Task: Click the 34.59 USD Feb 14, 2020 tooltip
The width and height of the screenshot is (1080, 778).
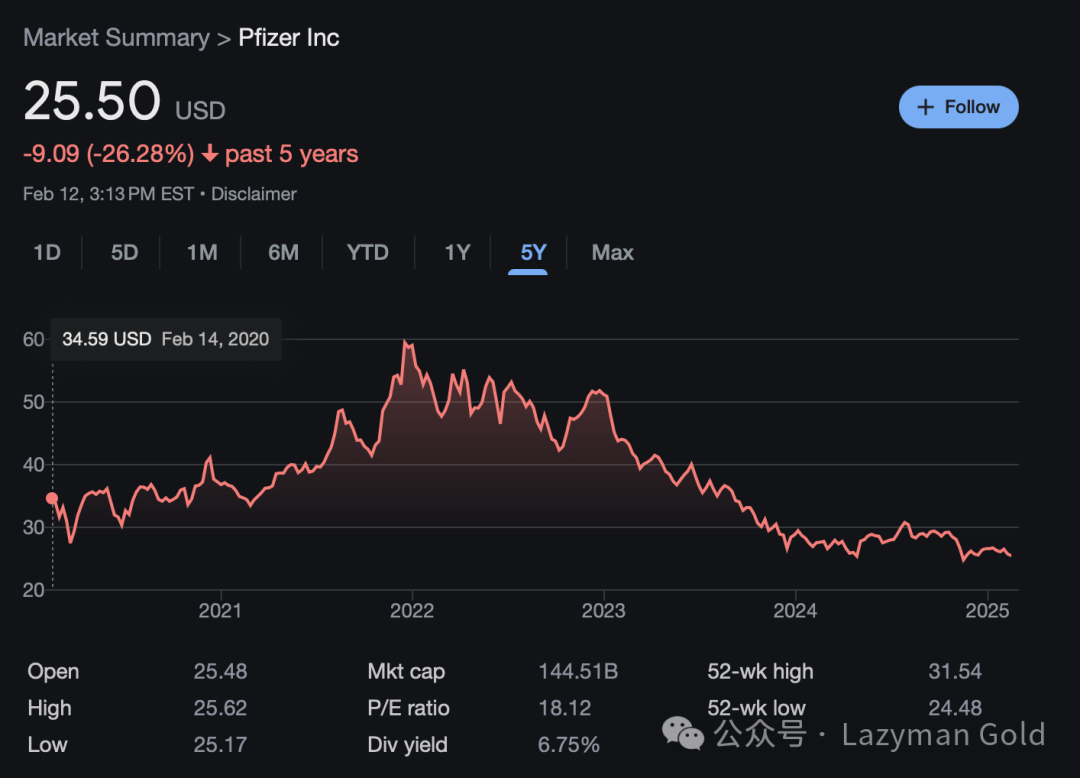Action: tap(166, 339)
